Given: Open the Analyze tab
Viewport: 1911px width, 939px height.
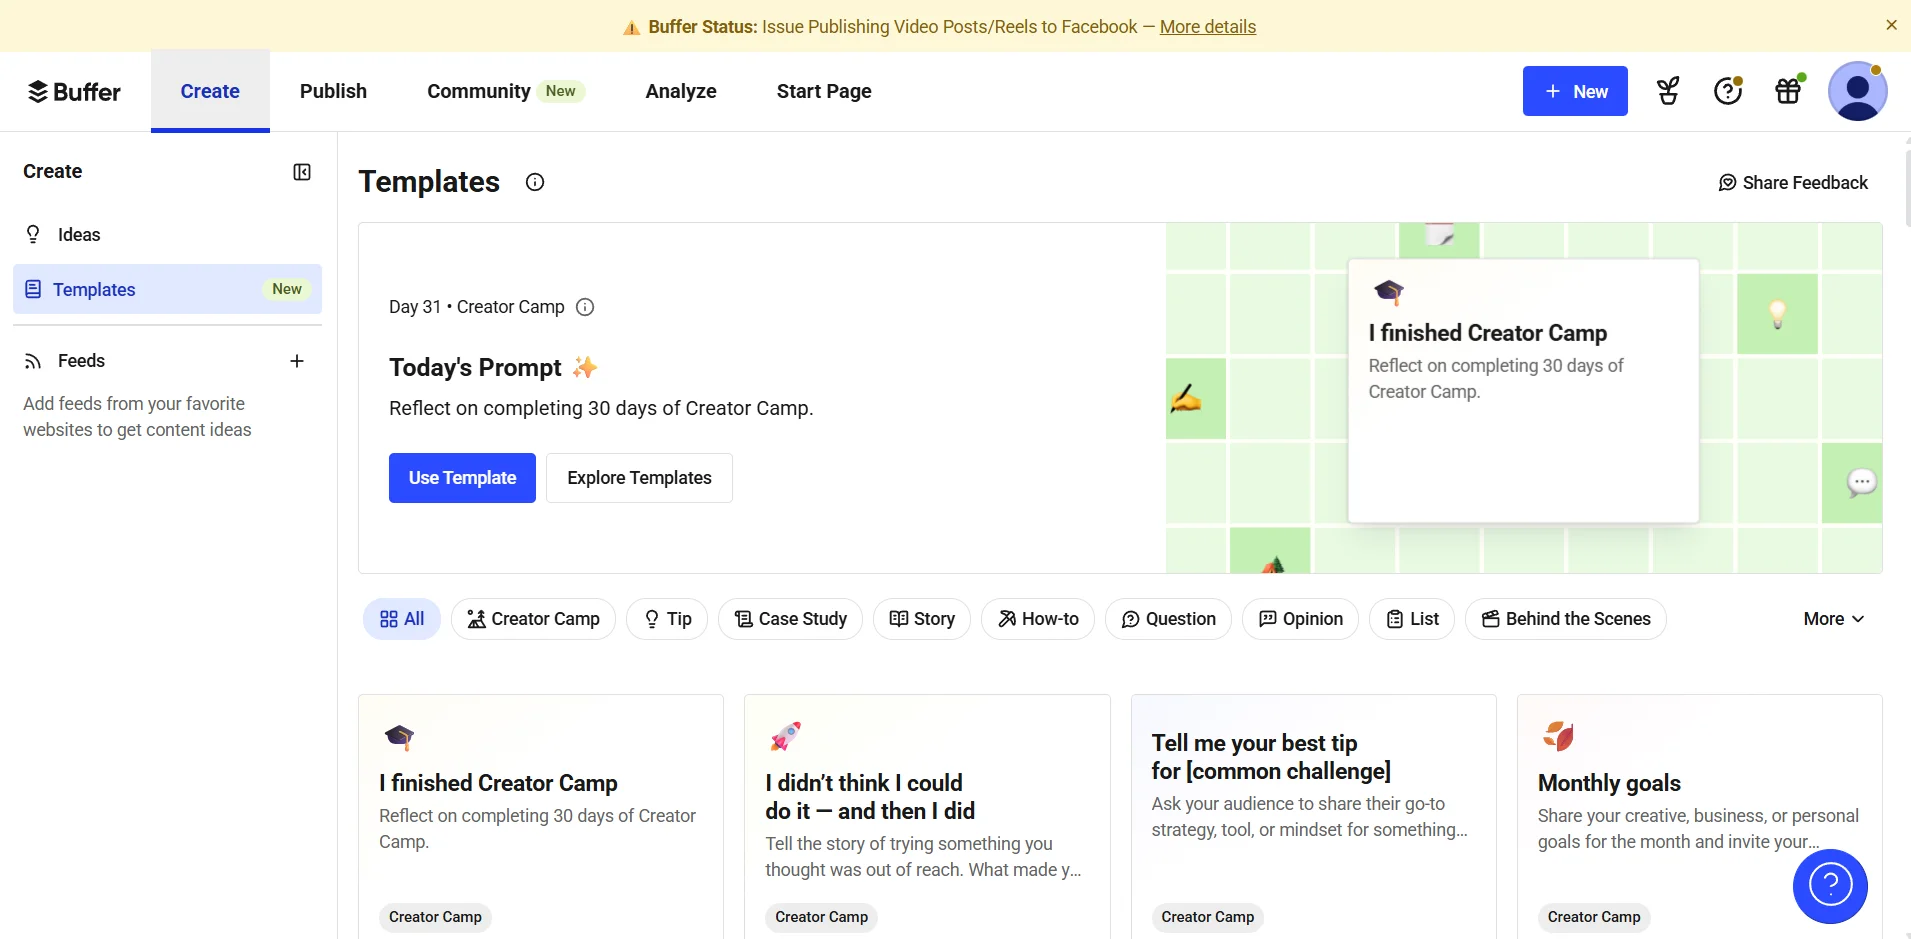Looking at the screenshot, I should 681,91.
